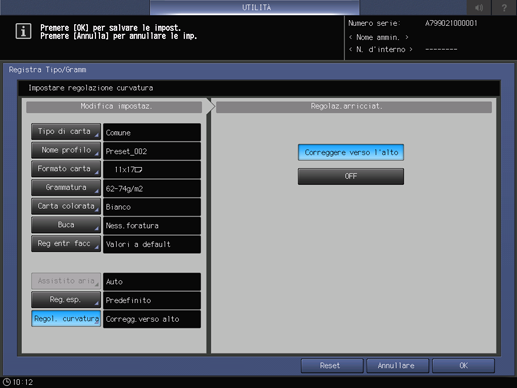Open Reg entr facc setting
This screenshot has height=388, width=517.
[66, 244]
